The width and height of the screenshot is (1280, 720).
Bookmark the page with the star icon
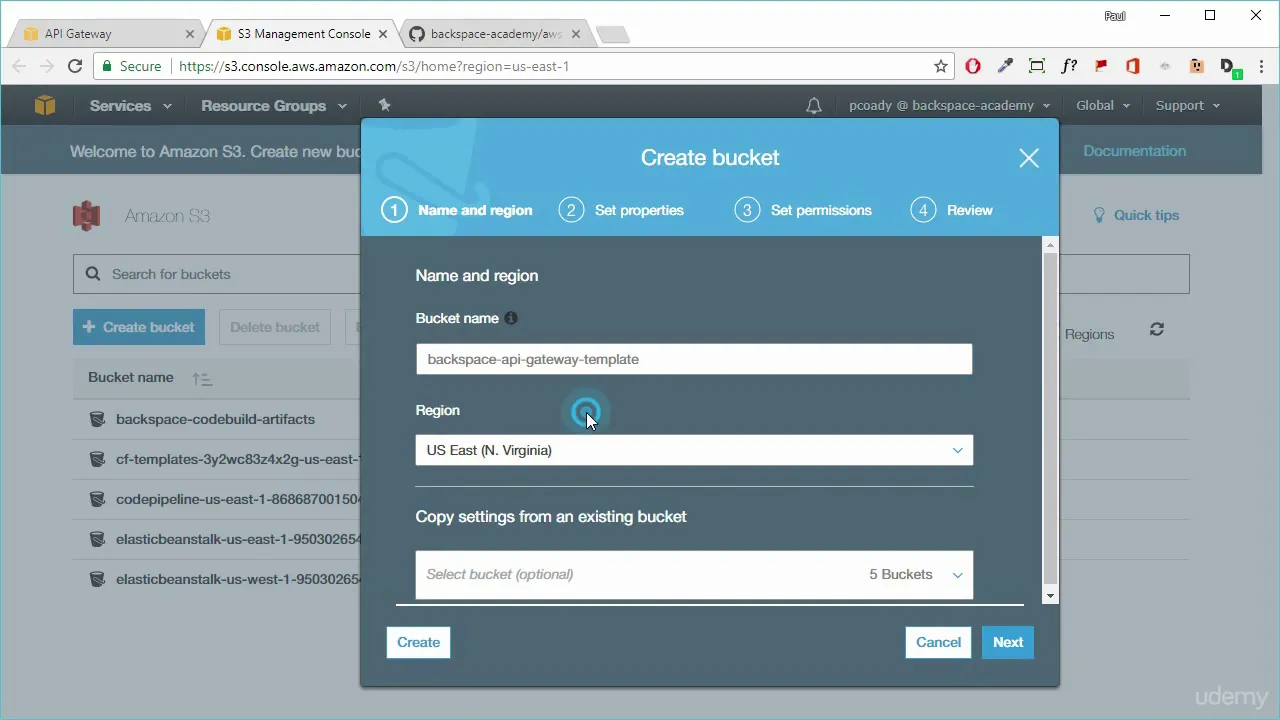(941, 66)
